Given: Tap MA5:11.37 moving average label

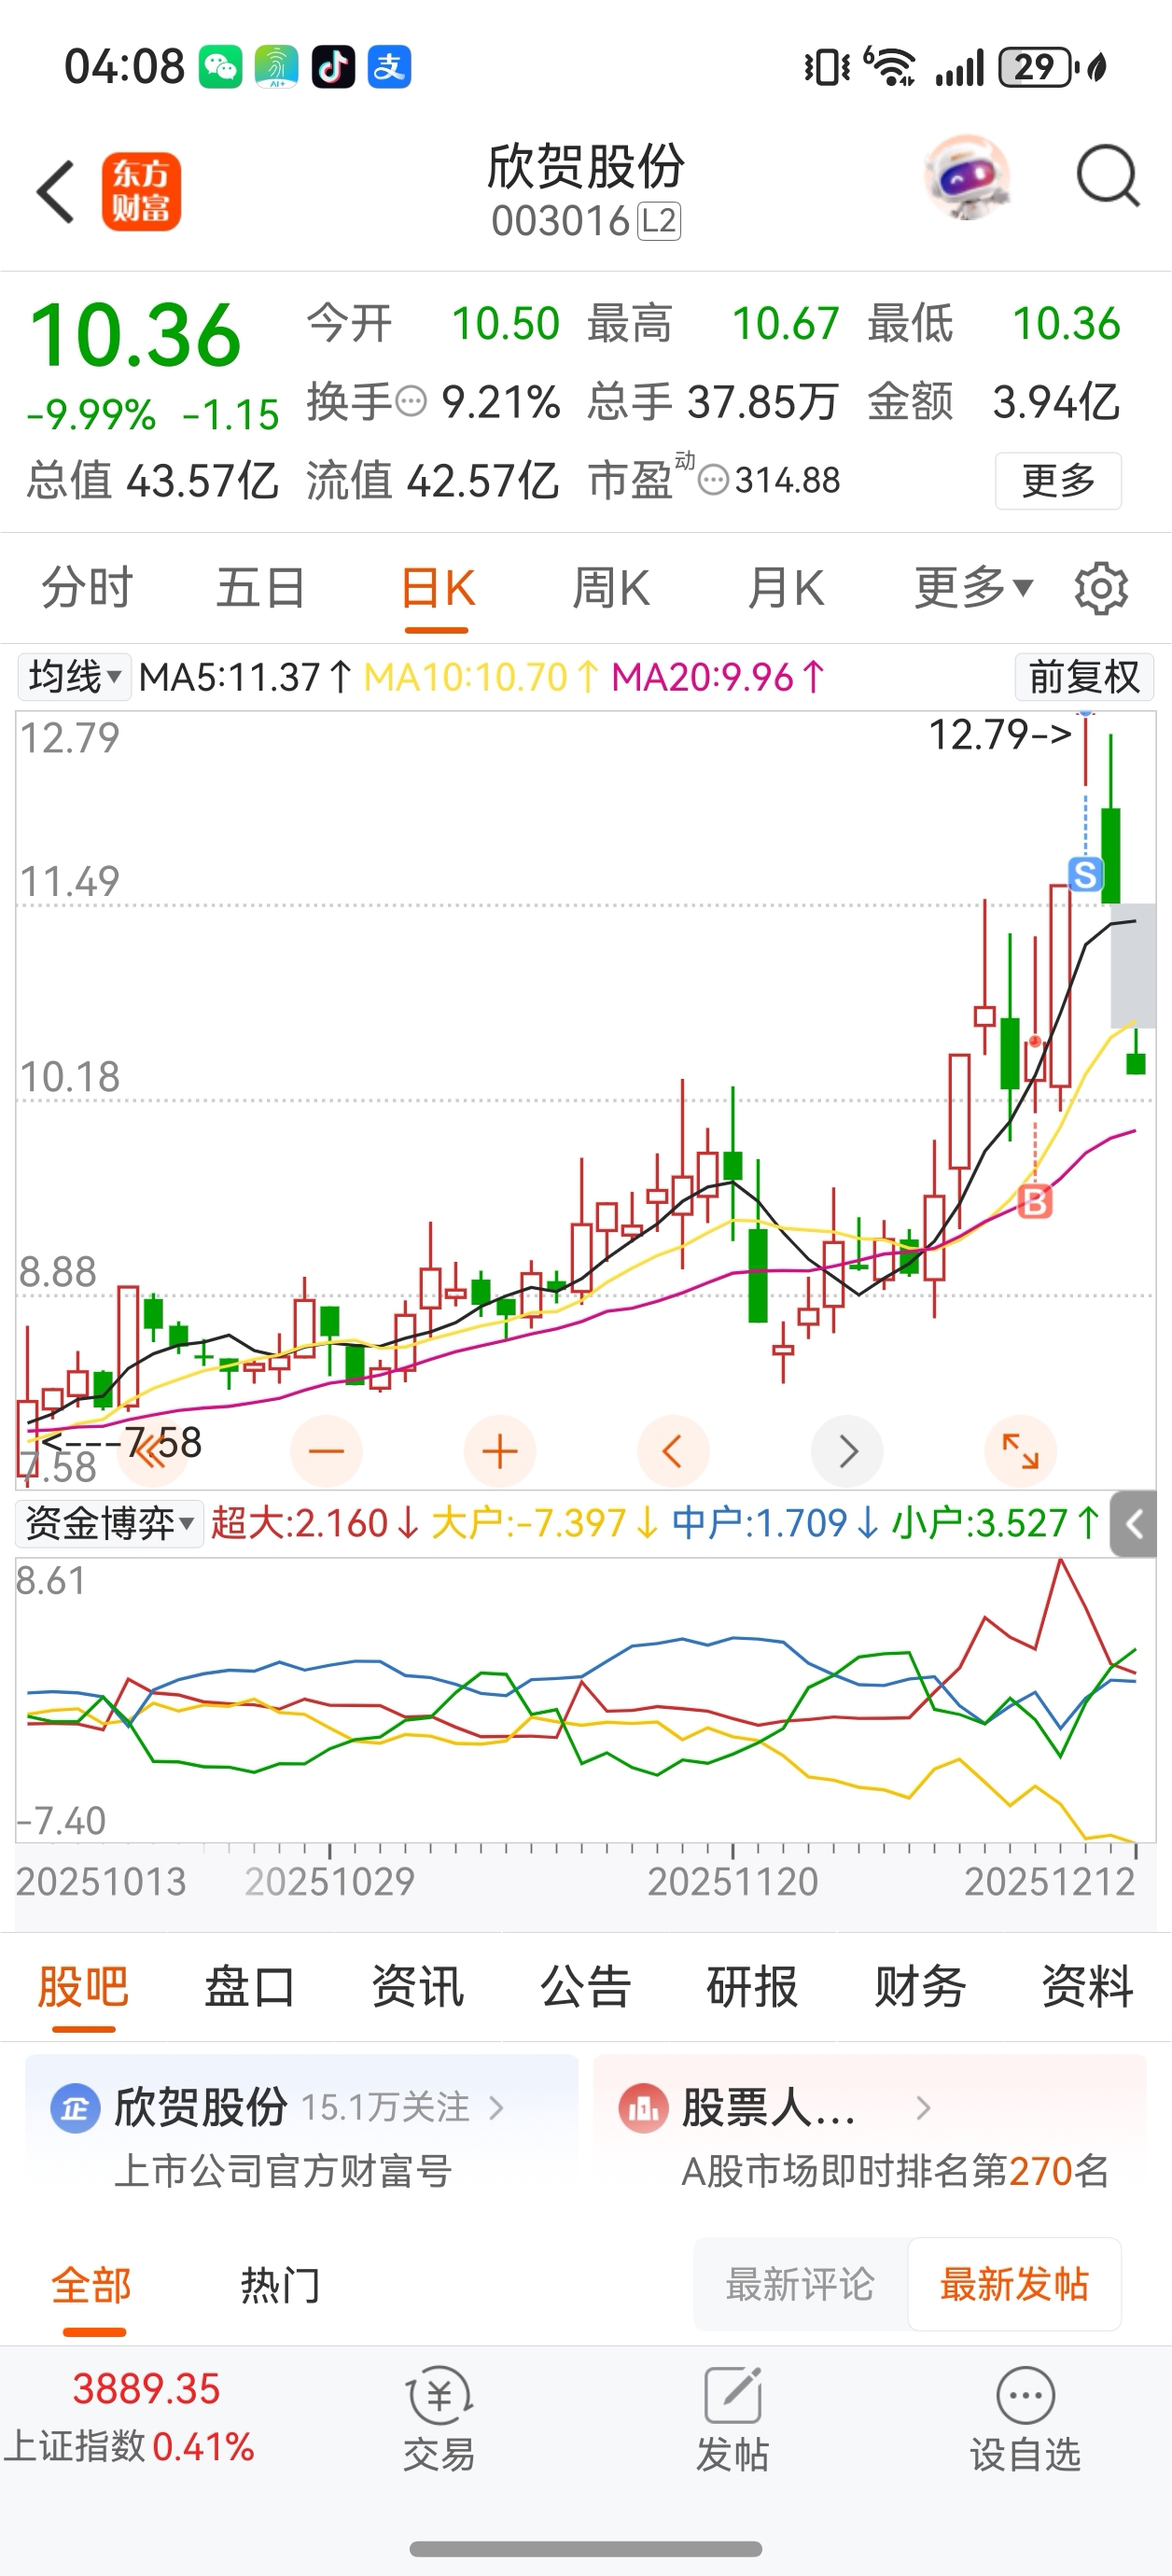Looking at the screenshot, I should [245, 677].
